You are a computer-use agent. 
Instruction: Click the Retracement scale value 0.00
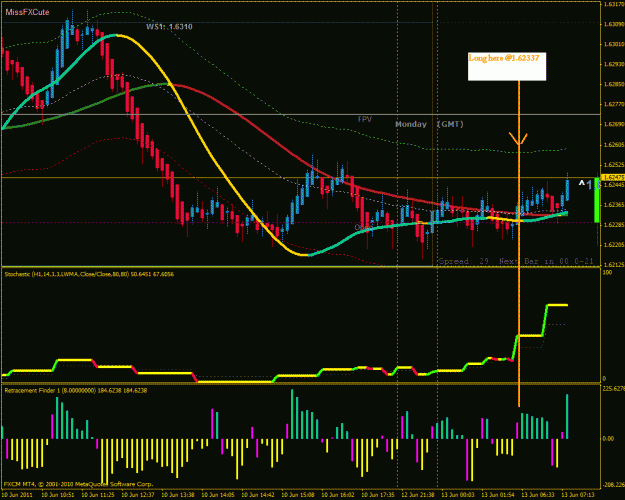coord(609,439)
